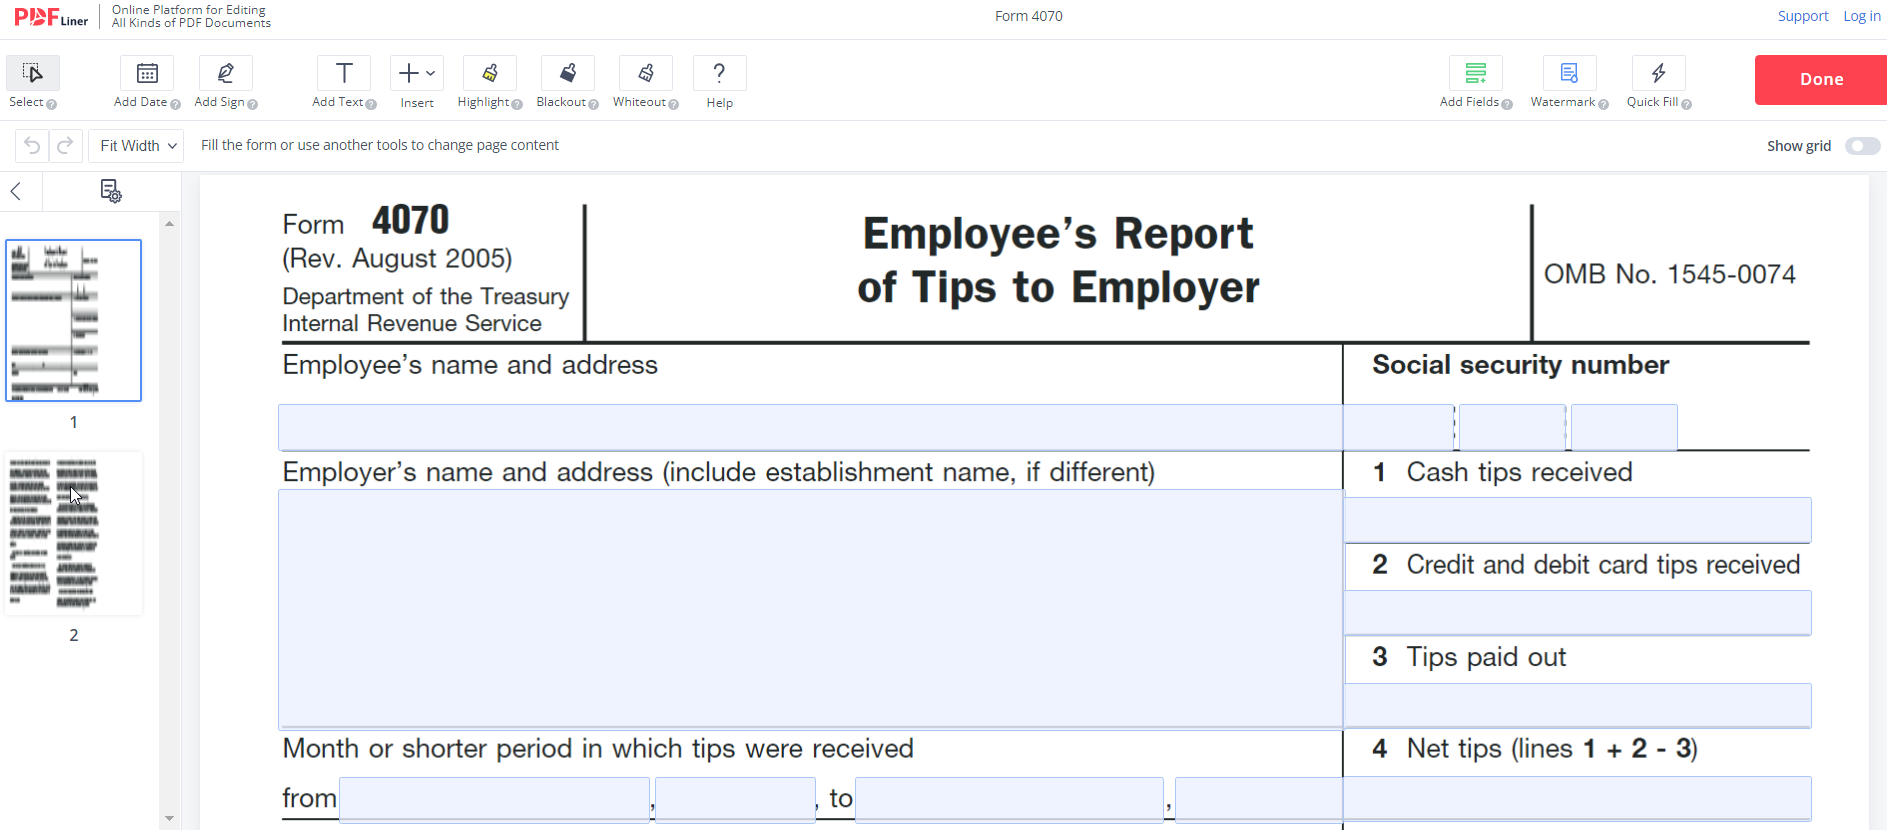Image resolution: width=1887 pixels, height=835 pixels.
Task: Activate the Highlight tool
Action: tap(489, 74)
